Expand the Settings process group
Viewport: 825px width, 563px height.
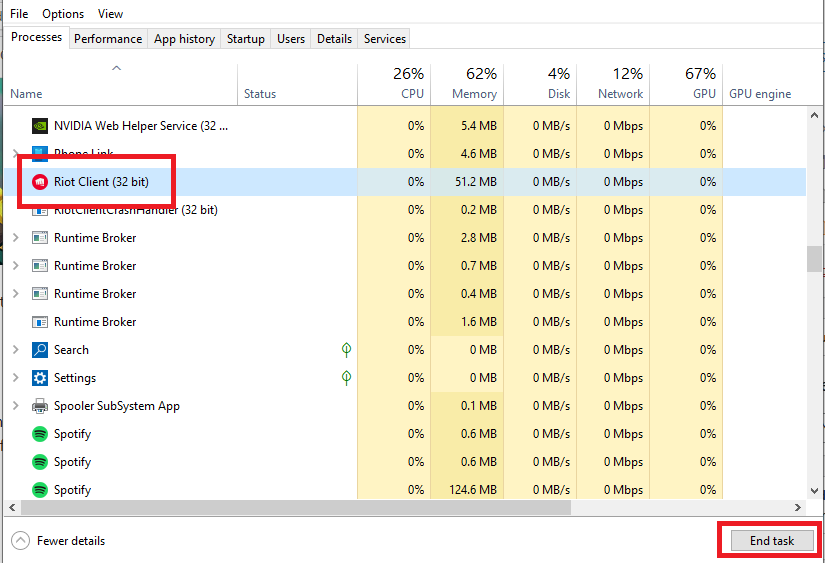click(x=15, y=378)
